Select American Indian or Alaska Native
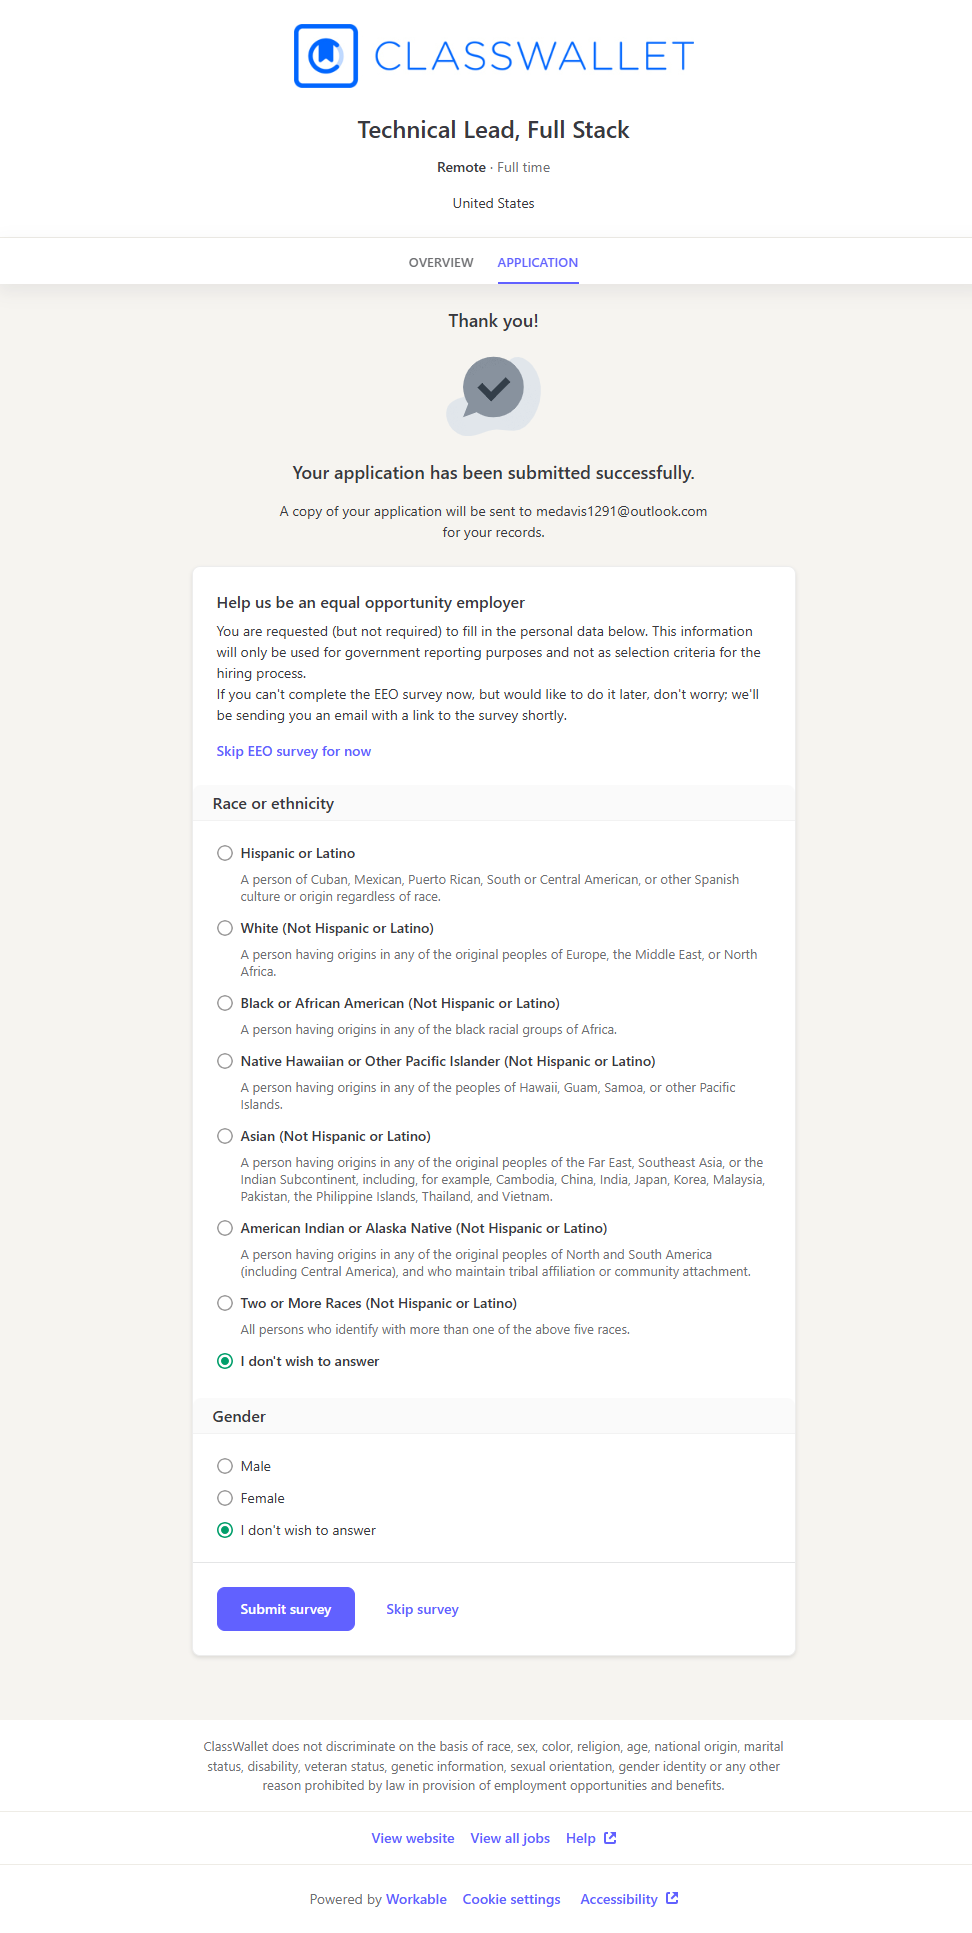The height and width of the screenshot is (1933, 972). tap(225, 1228)
